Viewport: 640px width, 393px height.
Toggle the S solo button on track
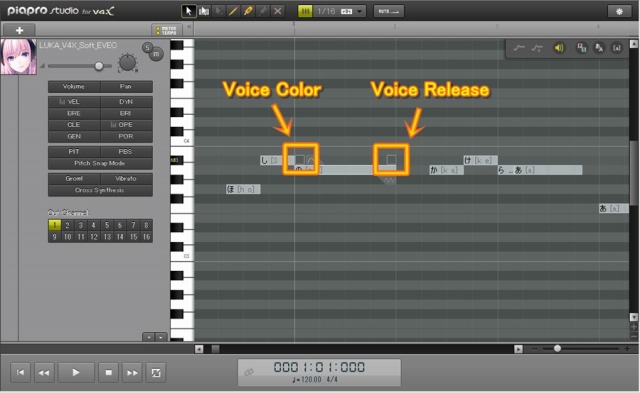pyautogui.click(x=148, y=47)
